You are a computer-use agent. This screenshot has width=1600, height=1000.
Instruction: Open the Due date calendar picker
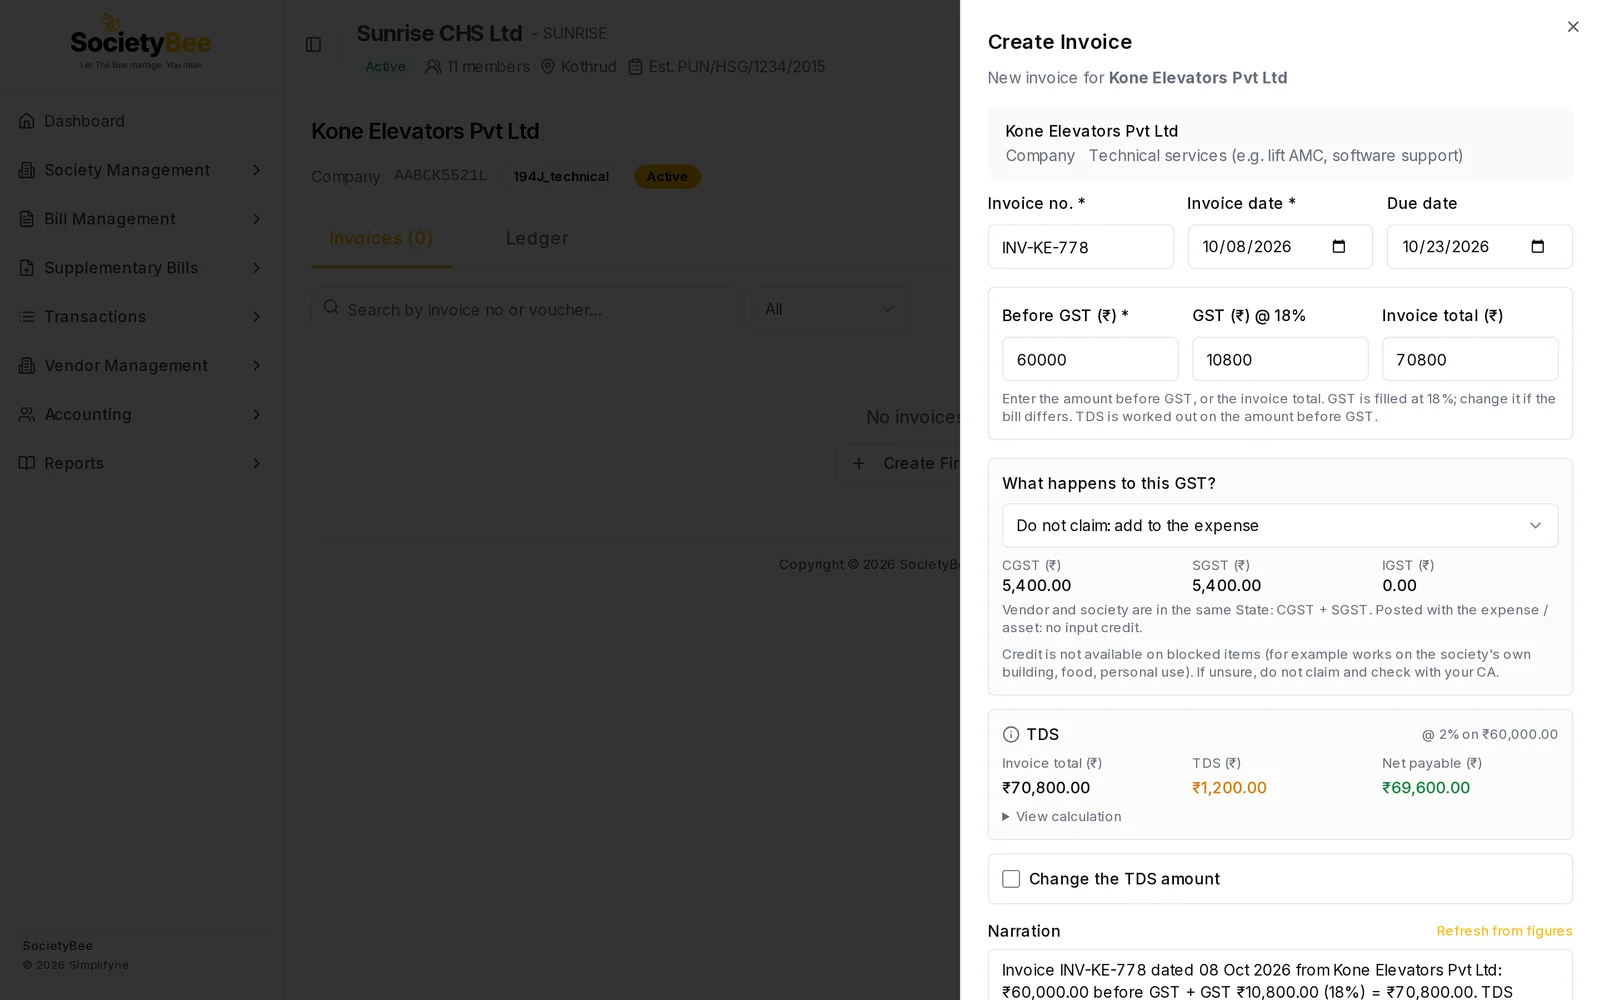coord(1538,246)
